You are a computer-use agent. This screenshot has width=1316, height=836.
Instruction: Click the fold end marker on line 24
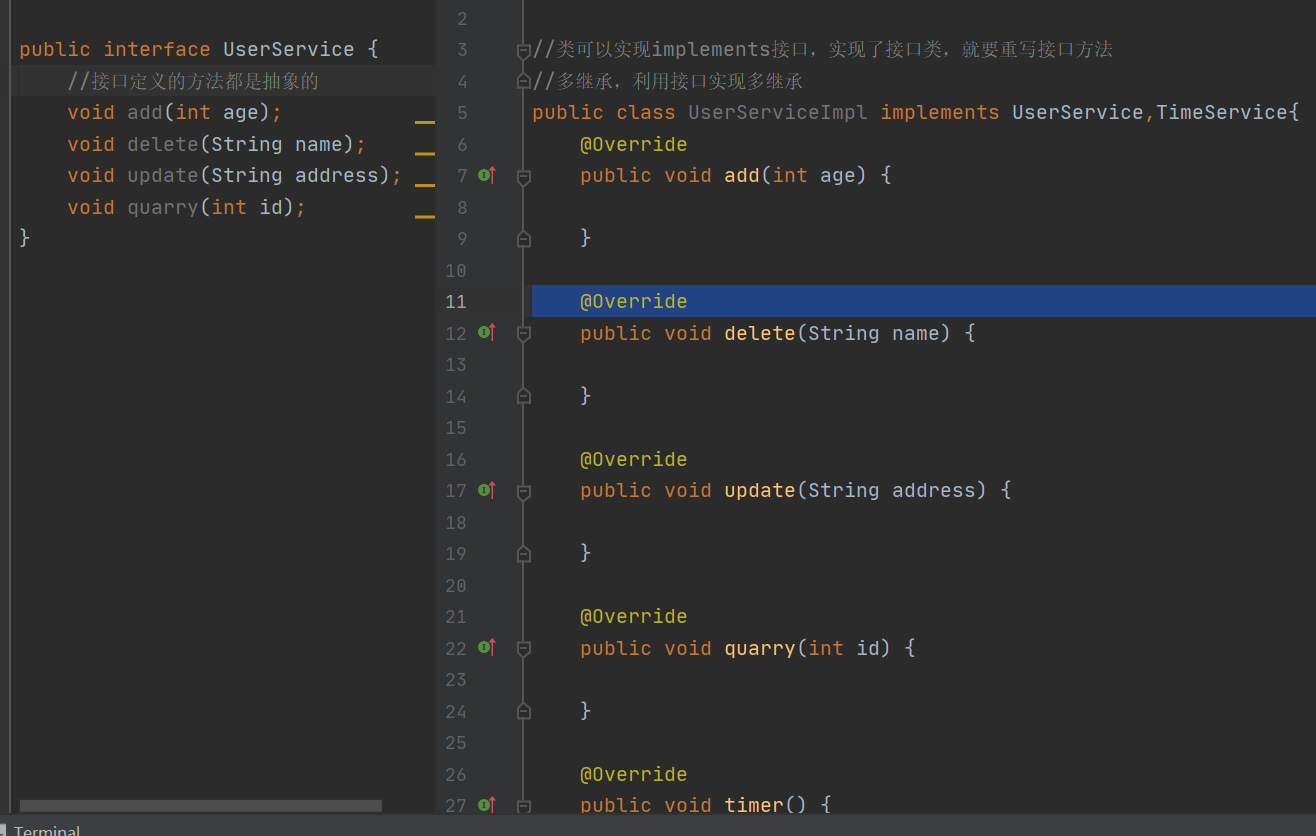(523, 711)
